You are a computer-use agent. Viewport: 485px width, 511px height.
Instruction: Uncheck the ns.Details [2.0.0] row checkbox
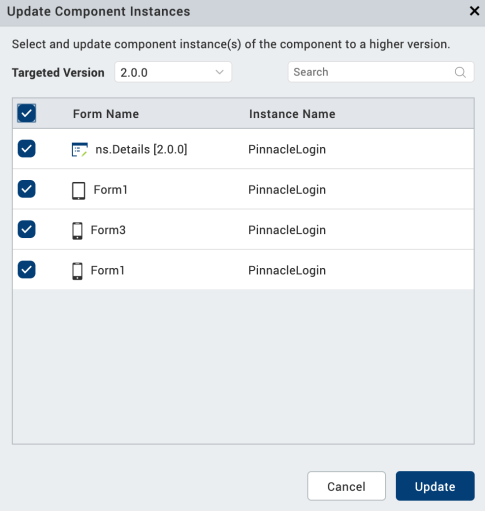click(27, 149)
